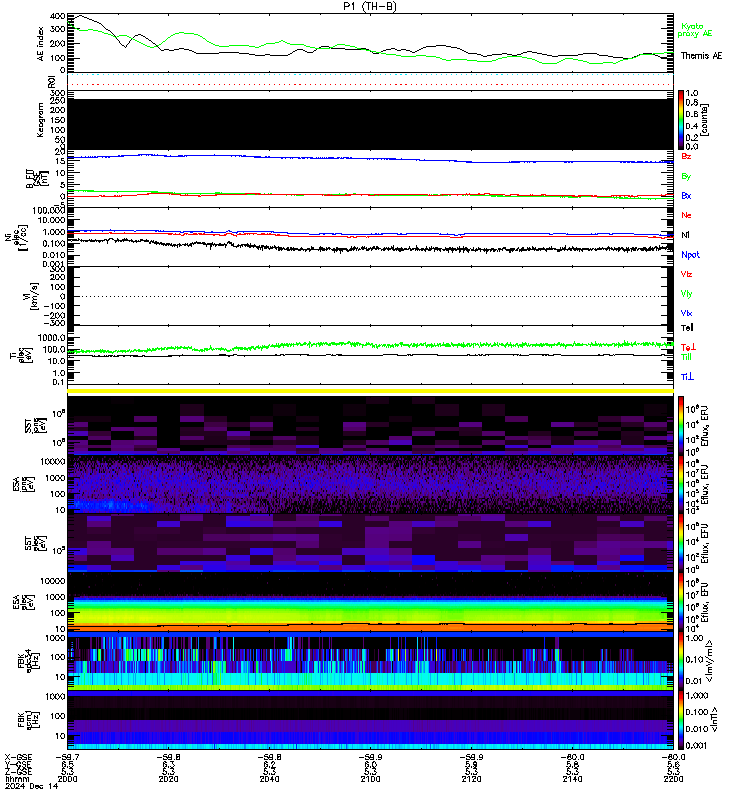This screenshot has width=750, height=800.
Task: Click the plot title "P1 (TH-B)"
Action: 369,6
